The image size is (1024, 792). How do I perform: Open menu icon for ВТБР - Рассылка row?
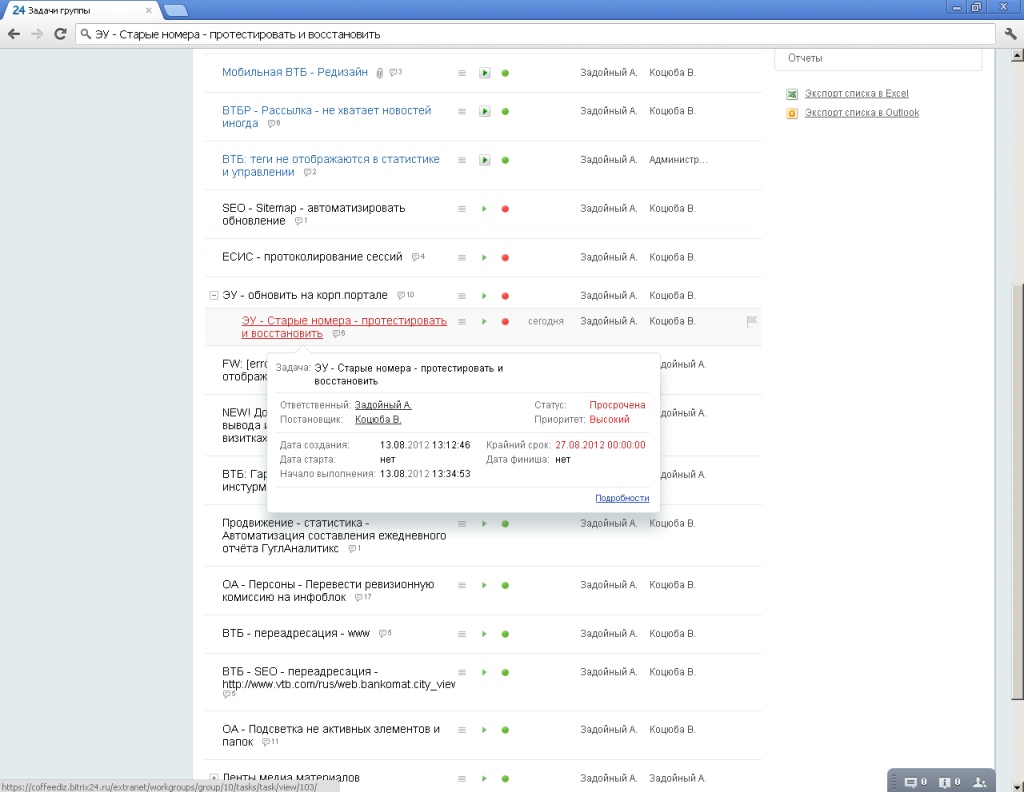462,112
